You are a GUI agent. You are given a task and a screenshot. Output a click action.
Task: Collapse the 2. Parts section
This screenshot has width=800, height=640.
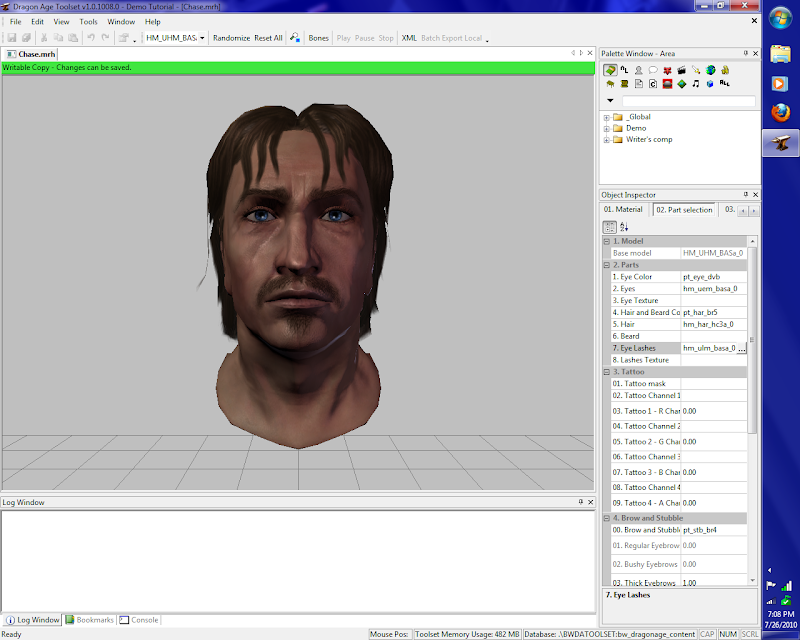click(x=606, y=265)
